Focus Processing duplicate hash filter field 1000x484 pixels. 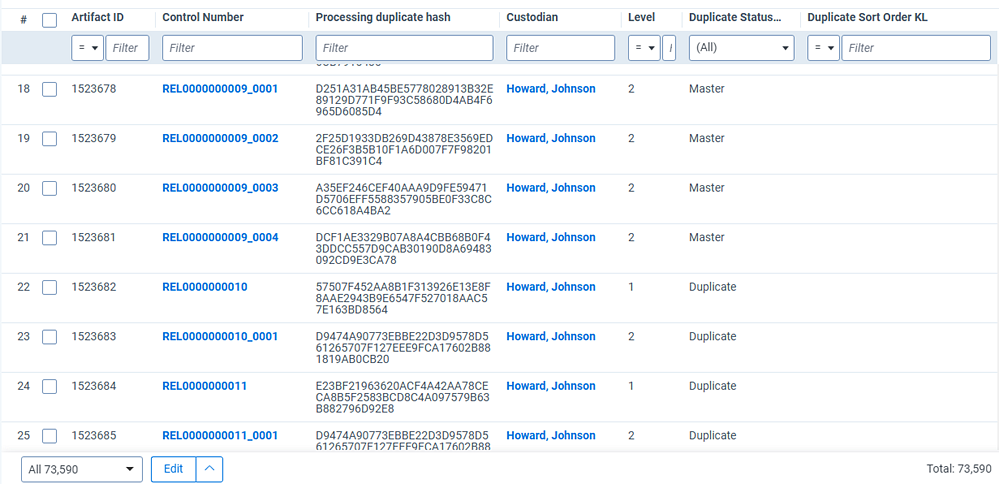pyautogui.click(x=404, y=48)
